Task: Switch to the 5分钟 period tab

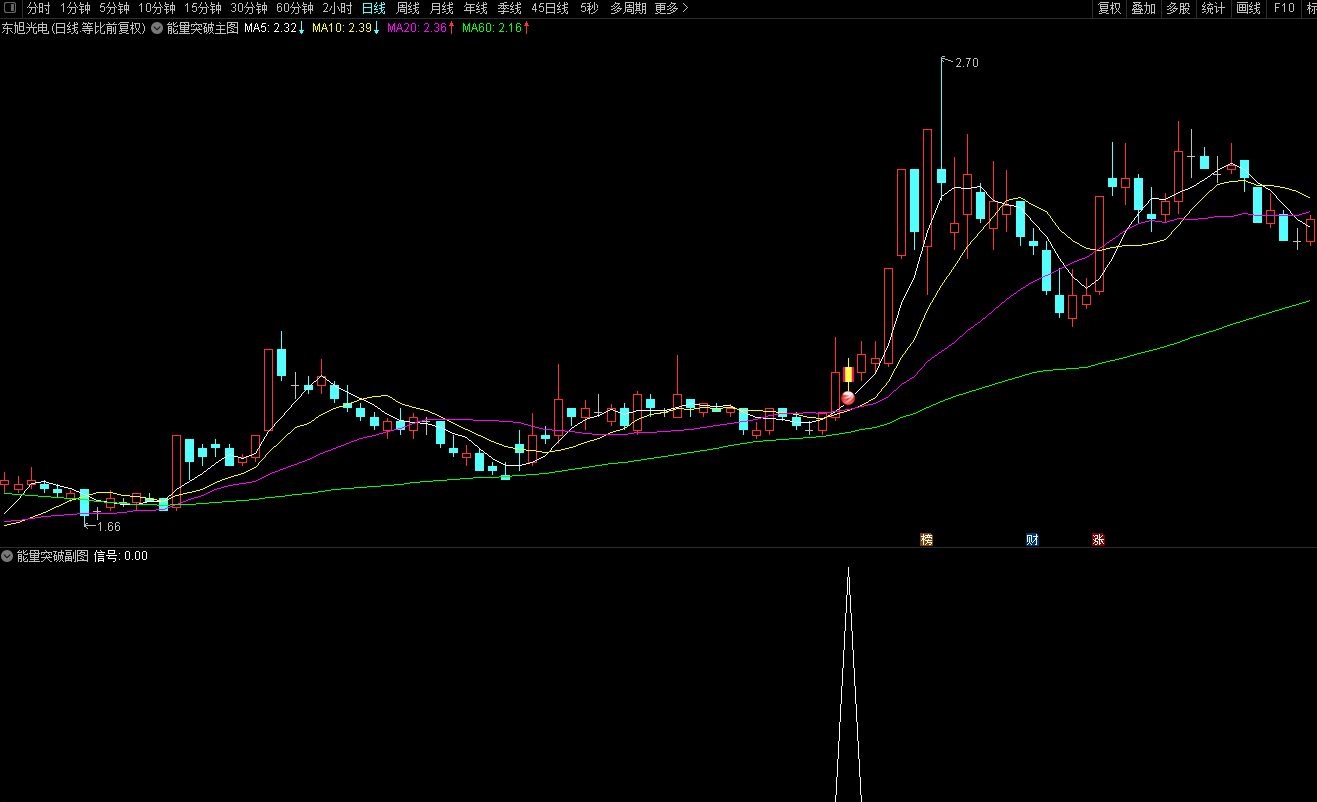Action: click(115, 8)
